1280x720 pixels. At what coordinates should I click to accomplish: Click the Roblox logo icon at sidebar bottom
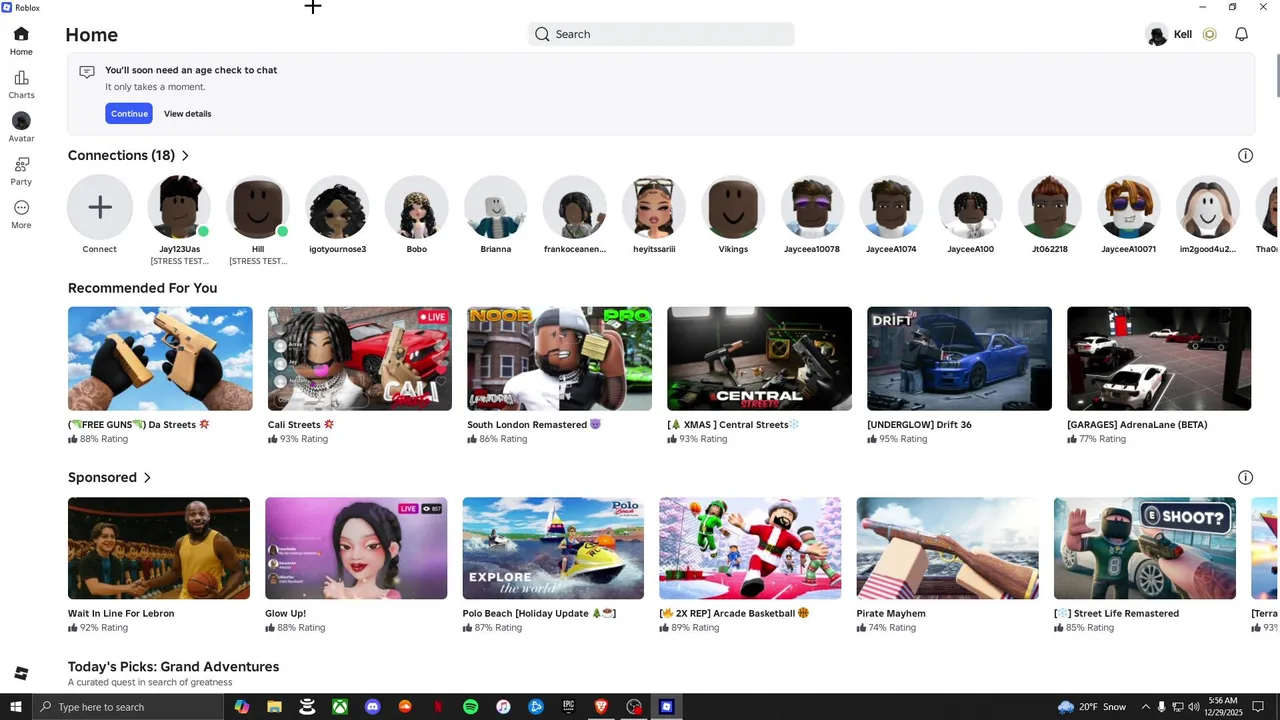click(21, 673)
